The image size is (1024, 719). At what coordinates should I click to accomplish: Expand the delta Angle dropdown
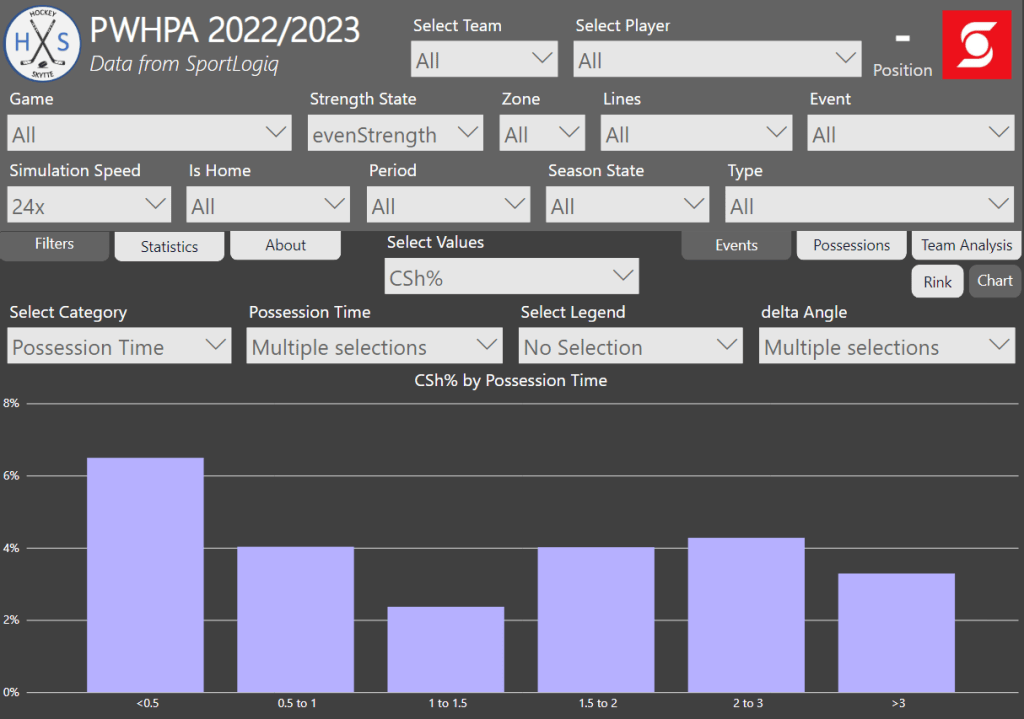click(x=886, y=347)
